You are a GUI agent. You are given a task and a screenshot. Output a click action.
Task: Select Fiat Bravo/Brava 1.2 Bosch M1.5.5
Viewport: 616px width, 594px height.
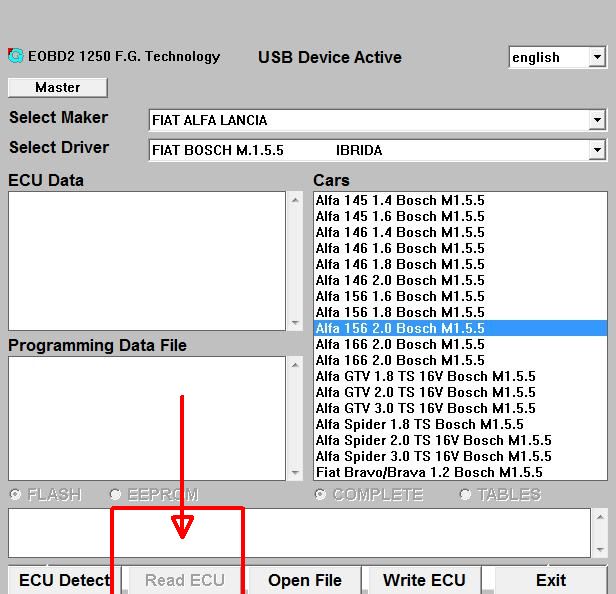point(460,472)
